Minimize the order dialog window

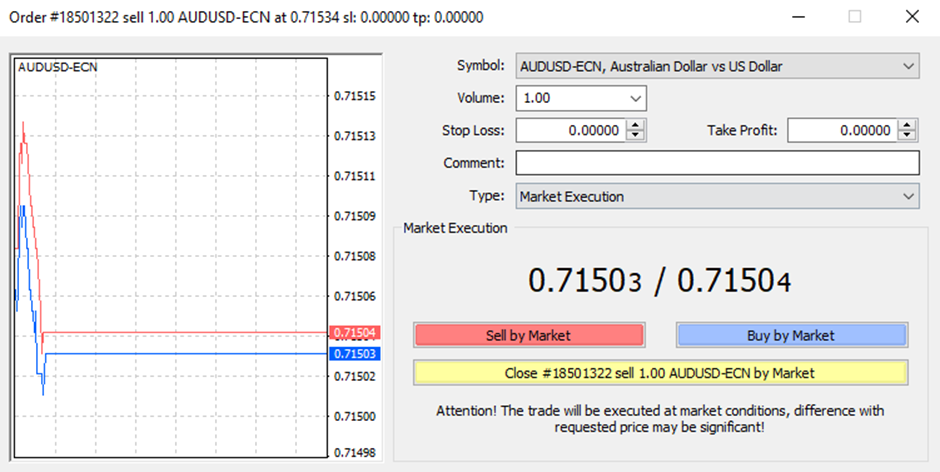click(x=798, y=16)
